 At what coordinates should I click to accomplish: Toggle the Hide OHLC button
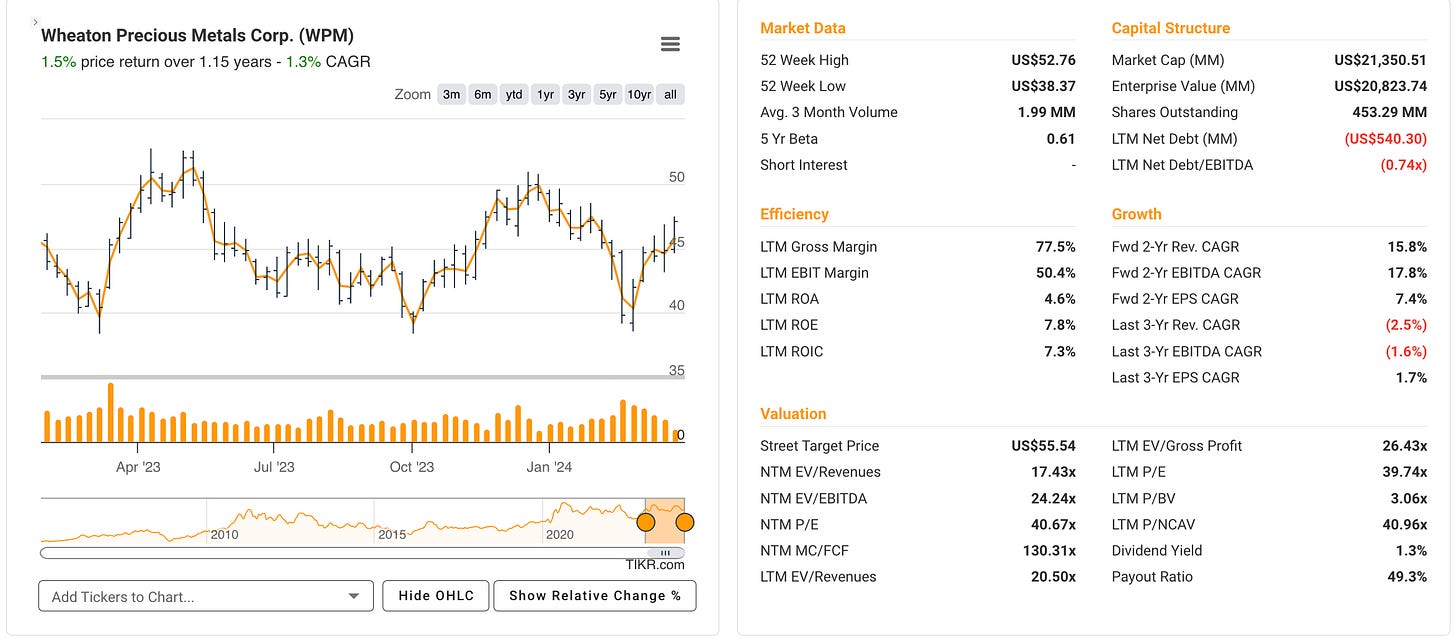(436, 596)
